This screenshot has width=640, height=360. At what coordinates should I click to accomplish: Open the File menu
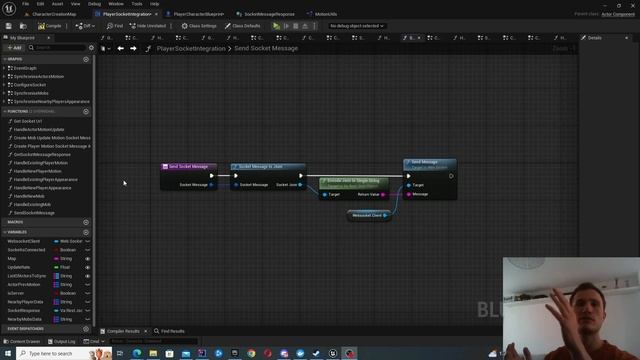[x=25, y=4]
